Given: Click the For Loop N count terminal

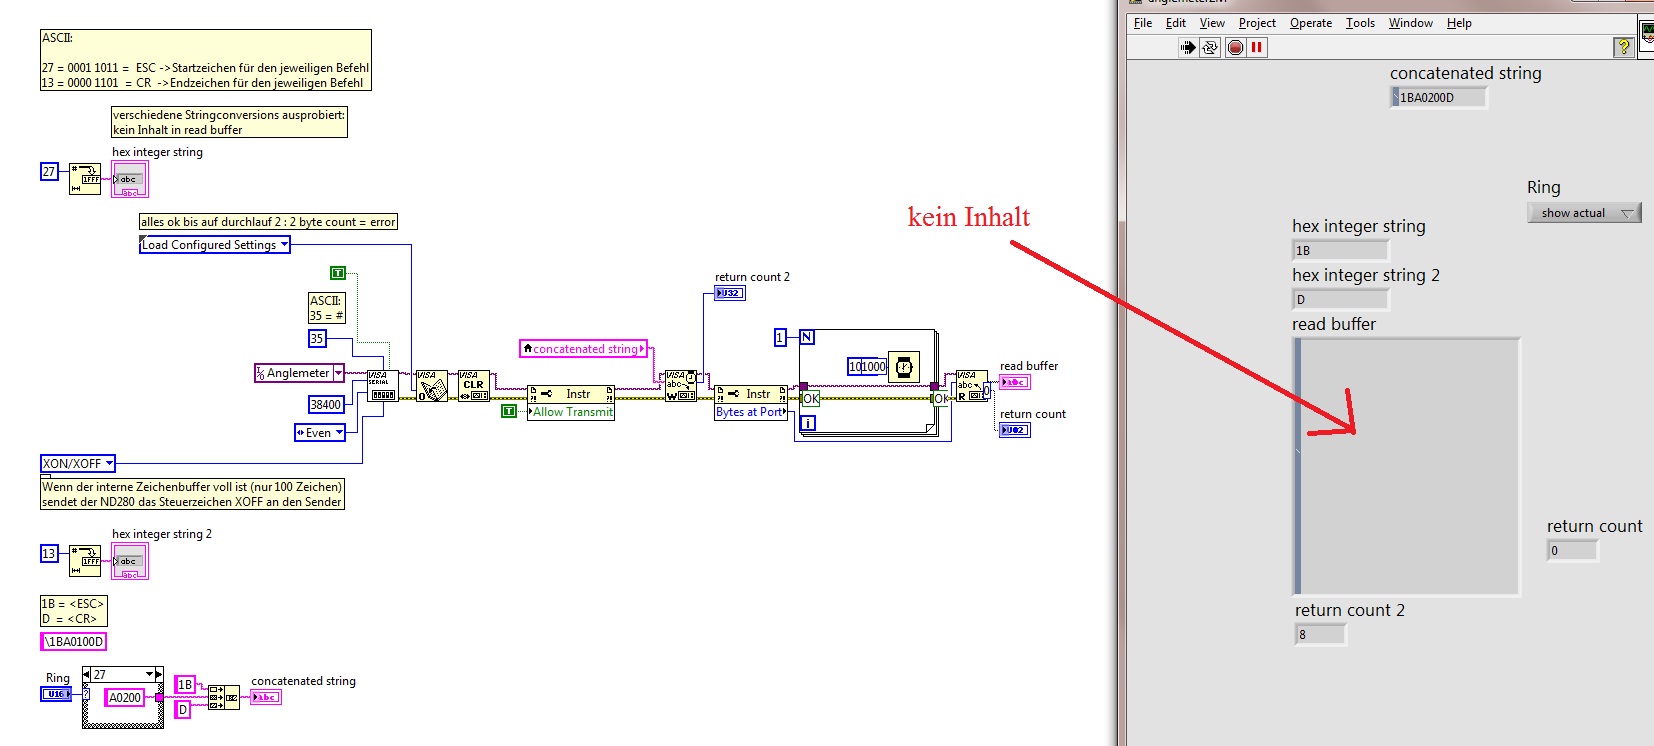Looking at the screenshot, I should click(807, 338).
